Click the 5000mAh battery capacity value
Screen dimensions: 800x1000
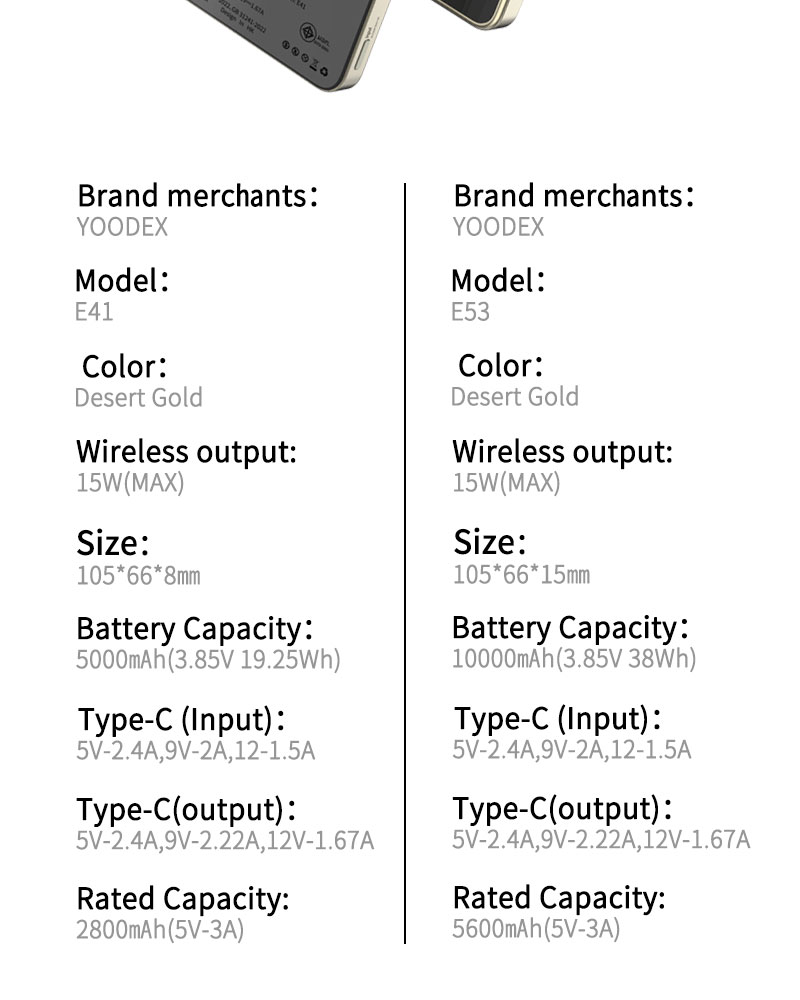pos(208,660)
